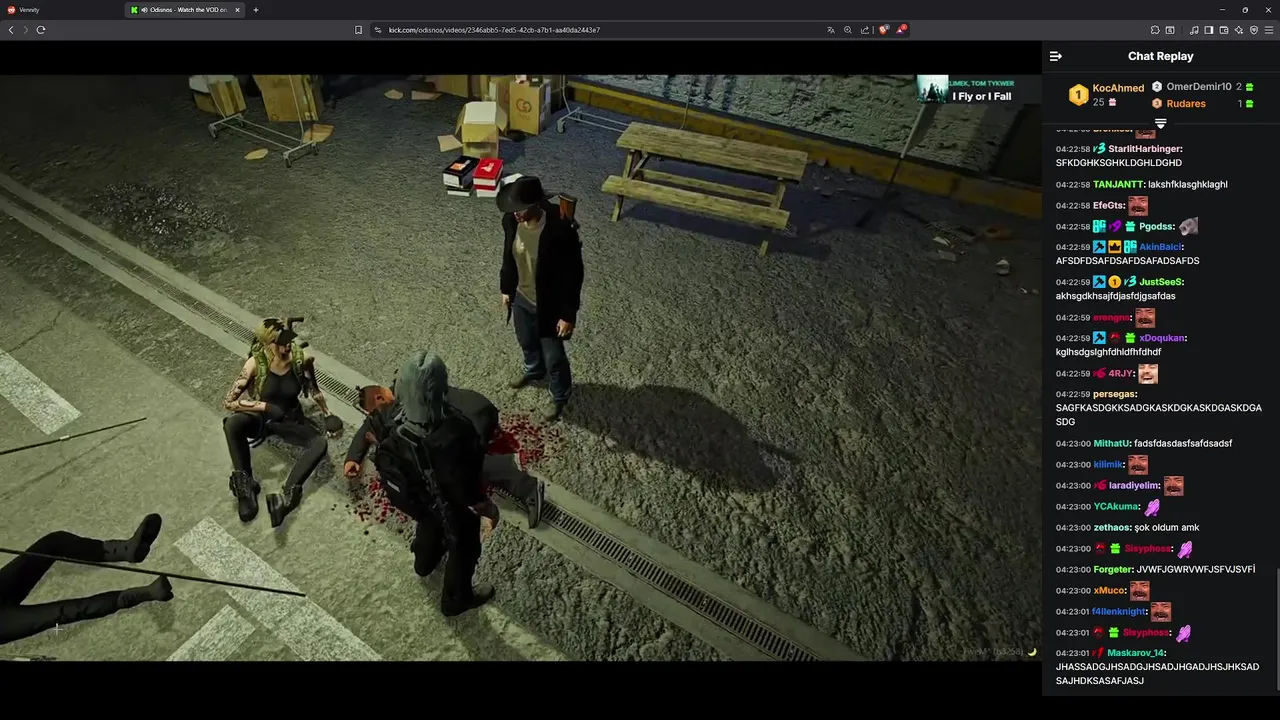Click the gold rank 1 badge

1078,95
